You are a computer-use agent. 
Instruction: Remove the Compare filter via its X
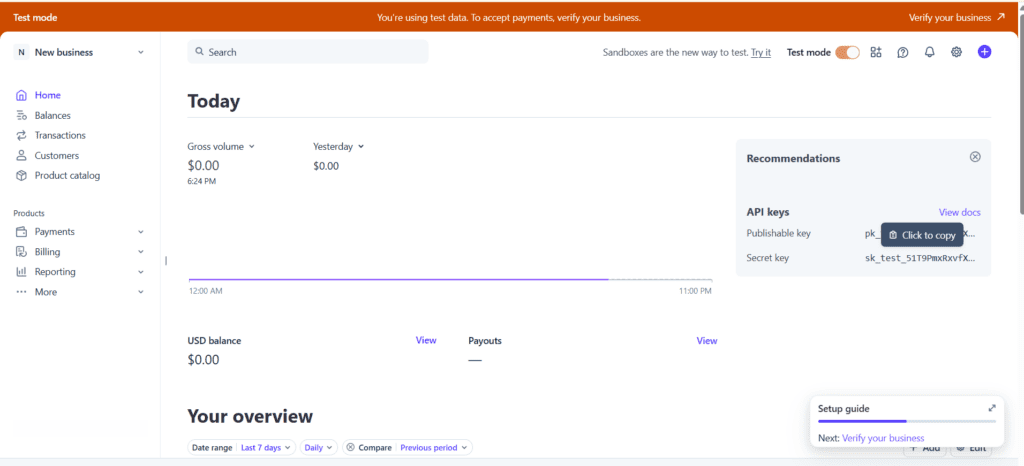(351, 448)
